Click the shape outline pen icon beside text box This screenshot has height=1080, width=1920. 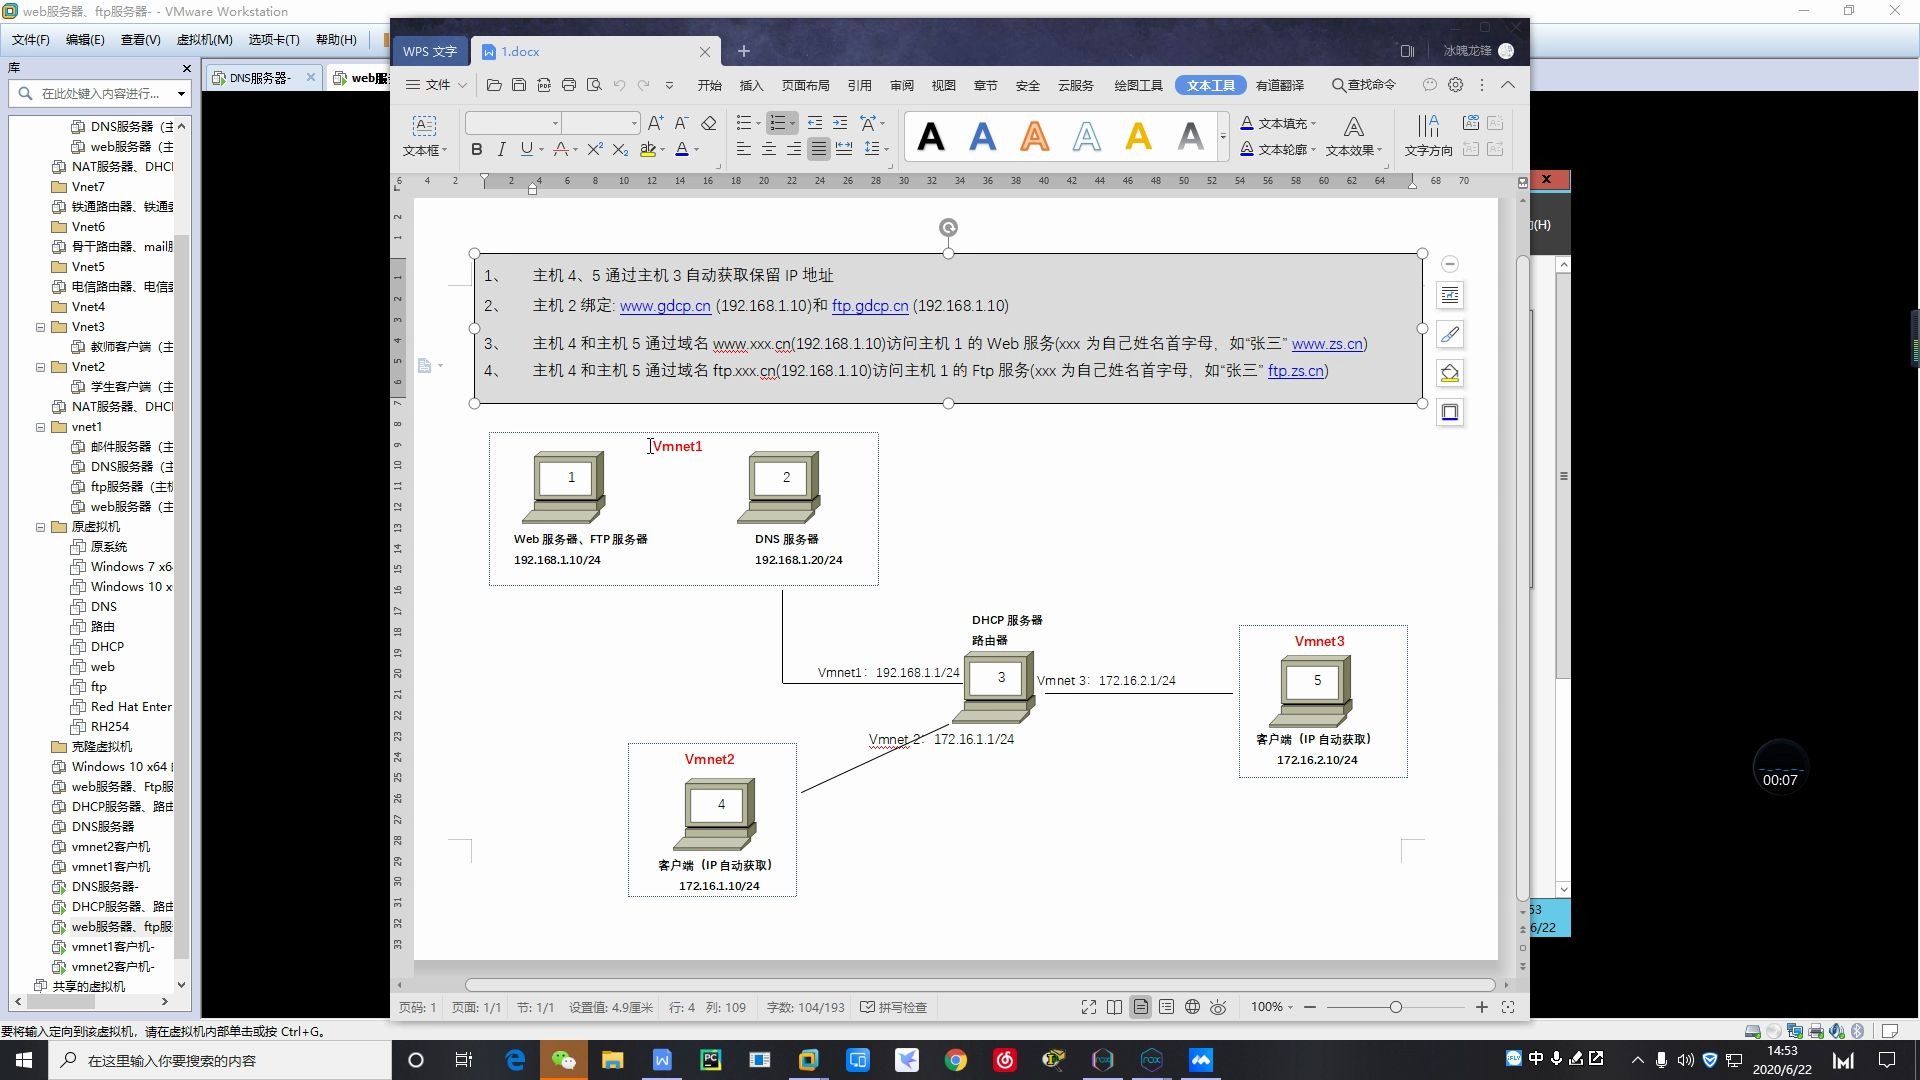point(1450,334)
